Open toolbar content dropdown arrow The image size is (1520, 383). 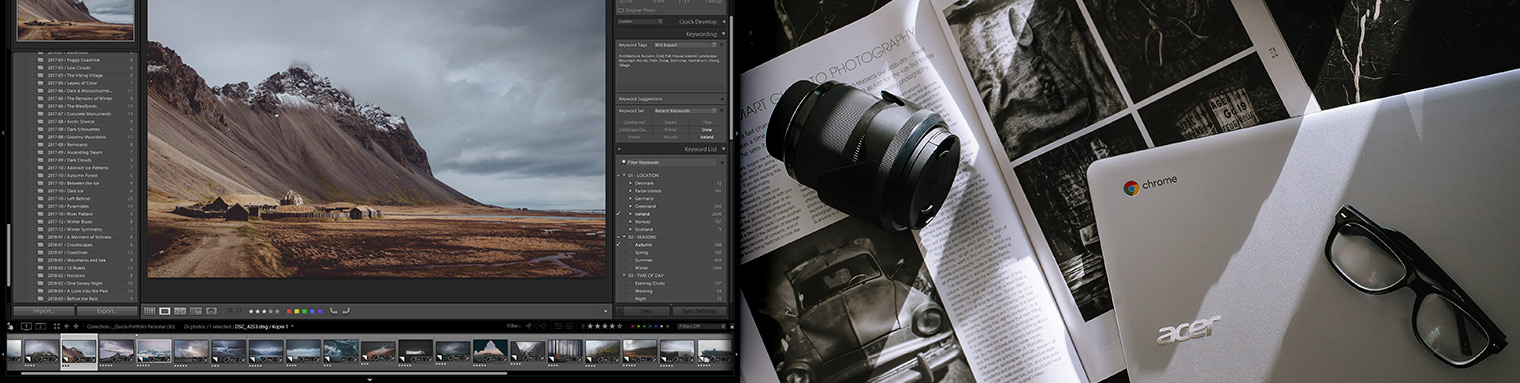[605, 311]
